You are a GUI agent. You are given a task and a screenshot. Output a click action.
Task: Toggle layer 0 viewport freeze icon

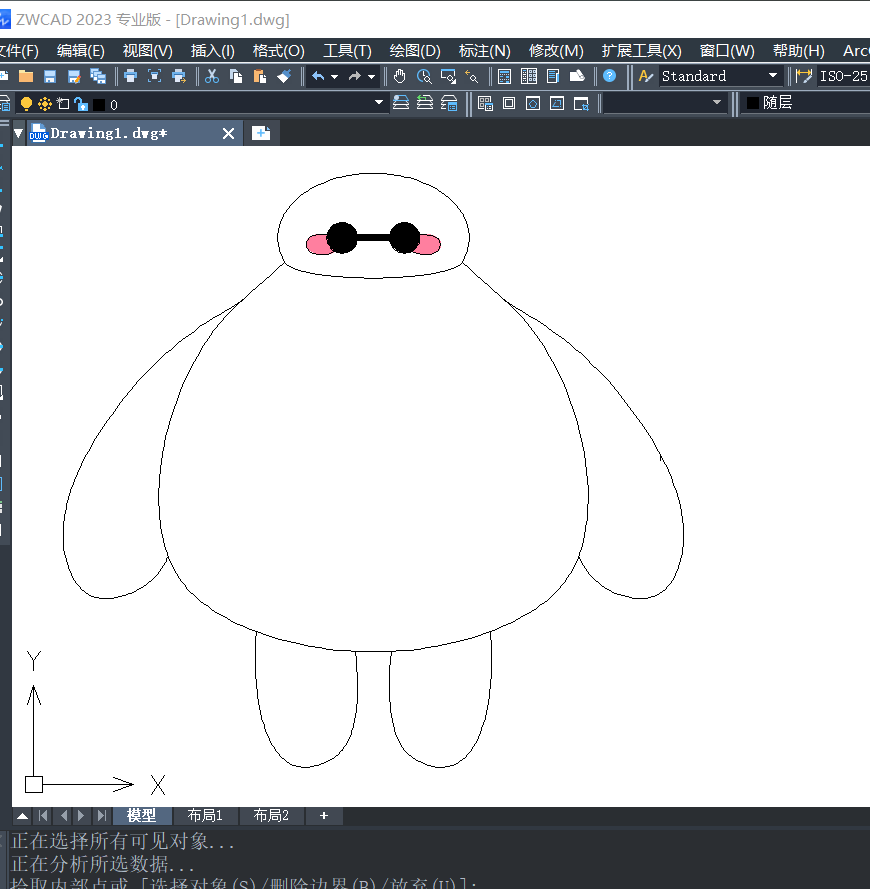pyautogui.click(x=63, y=104)
